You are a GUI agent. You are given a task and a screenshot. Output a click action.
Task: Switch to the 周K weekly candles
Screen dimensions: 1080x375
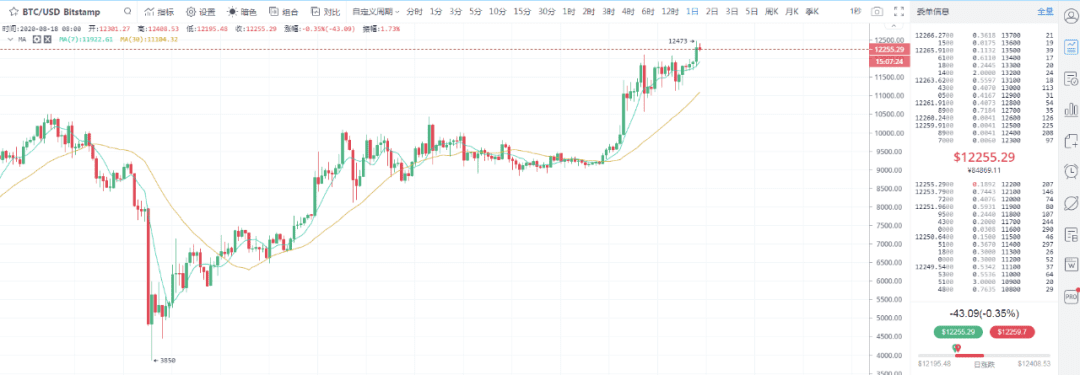tap(772, 12)
